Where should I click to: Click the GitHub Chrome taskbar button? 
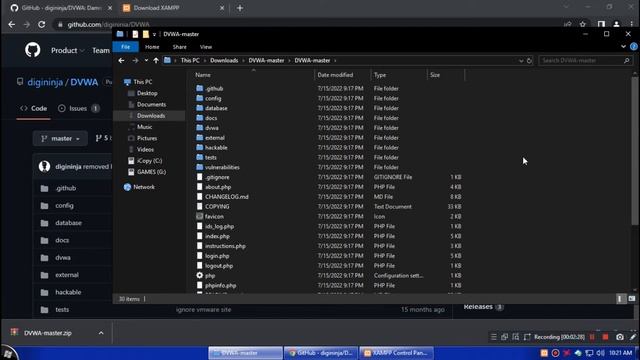pyautogui.click(x=320, y=353)
